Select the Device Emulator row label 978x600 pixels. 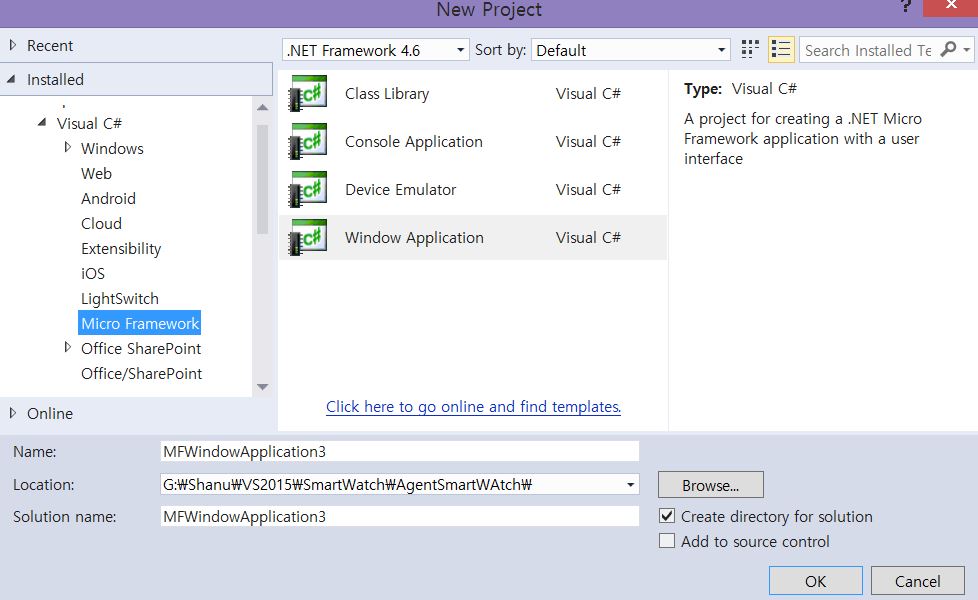[400, 190]
